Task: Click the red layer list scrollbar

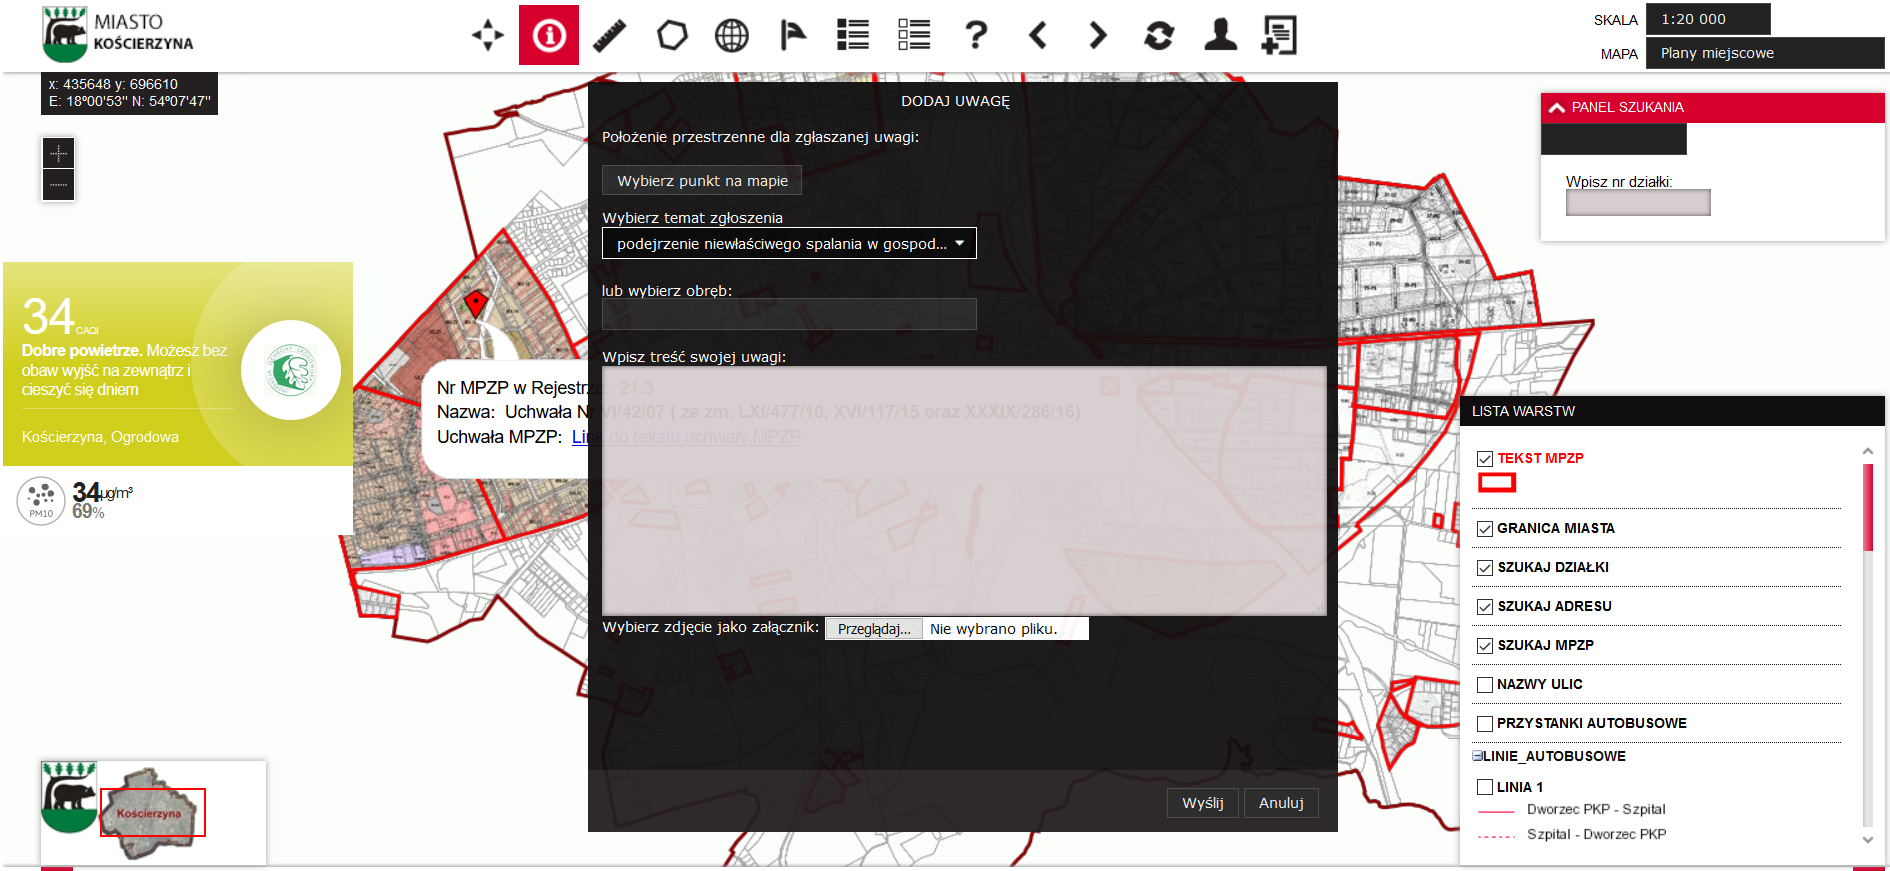Action: pos(1867,508)
